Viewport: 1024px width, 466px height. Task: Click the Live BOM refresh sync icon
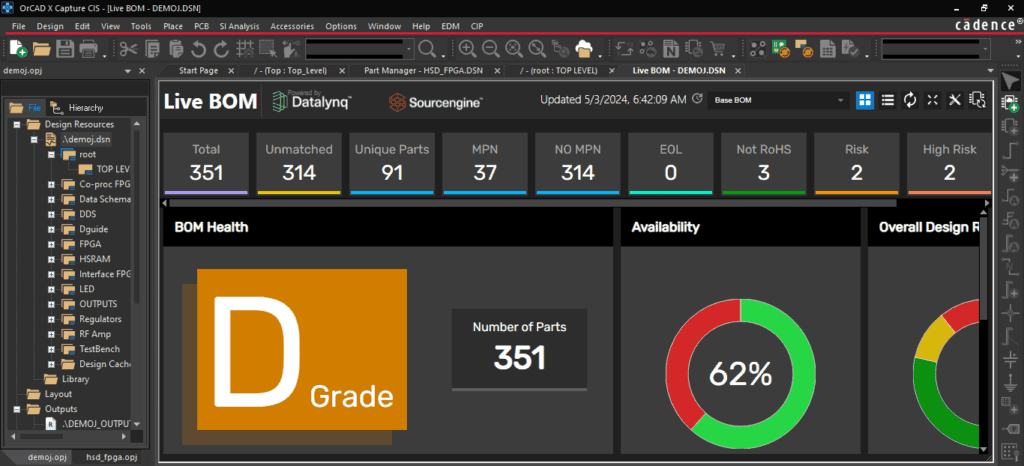pyautogui.click(x=910, y=100)
